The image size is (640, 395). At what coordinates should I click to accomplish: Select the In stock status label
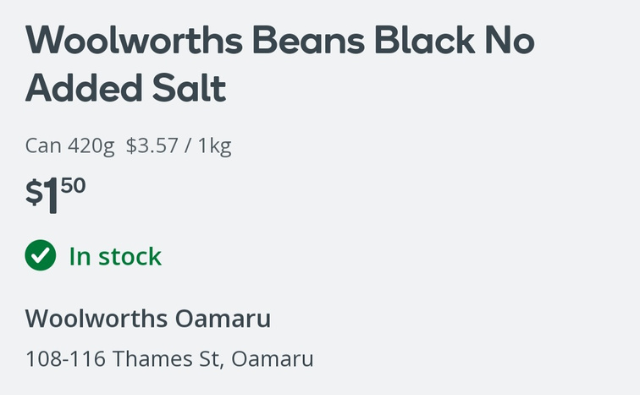(x=115, y=256)
